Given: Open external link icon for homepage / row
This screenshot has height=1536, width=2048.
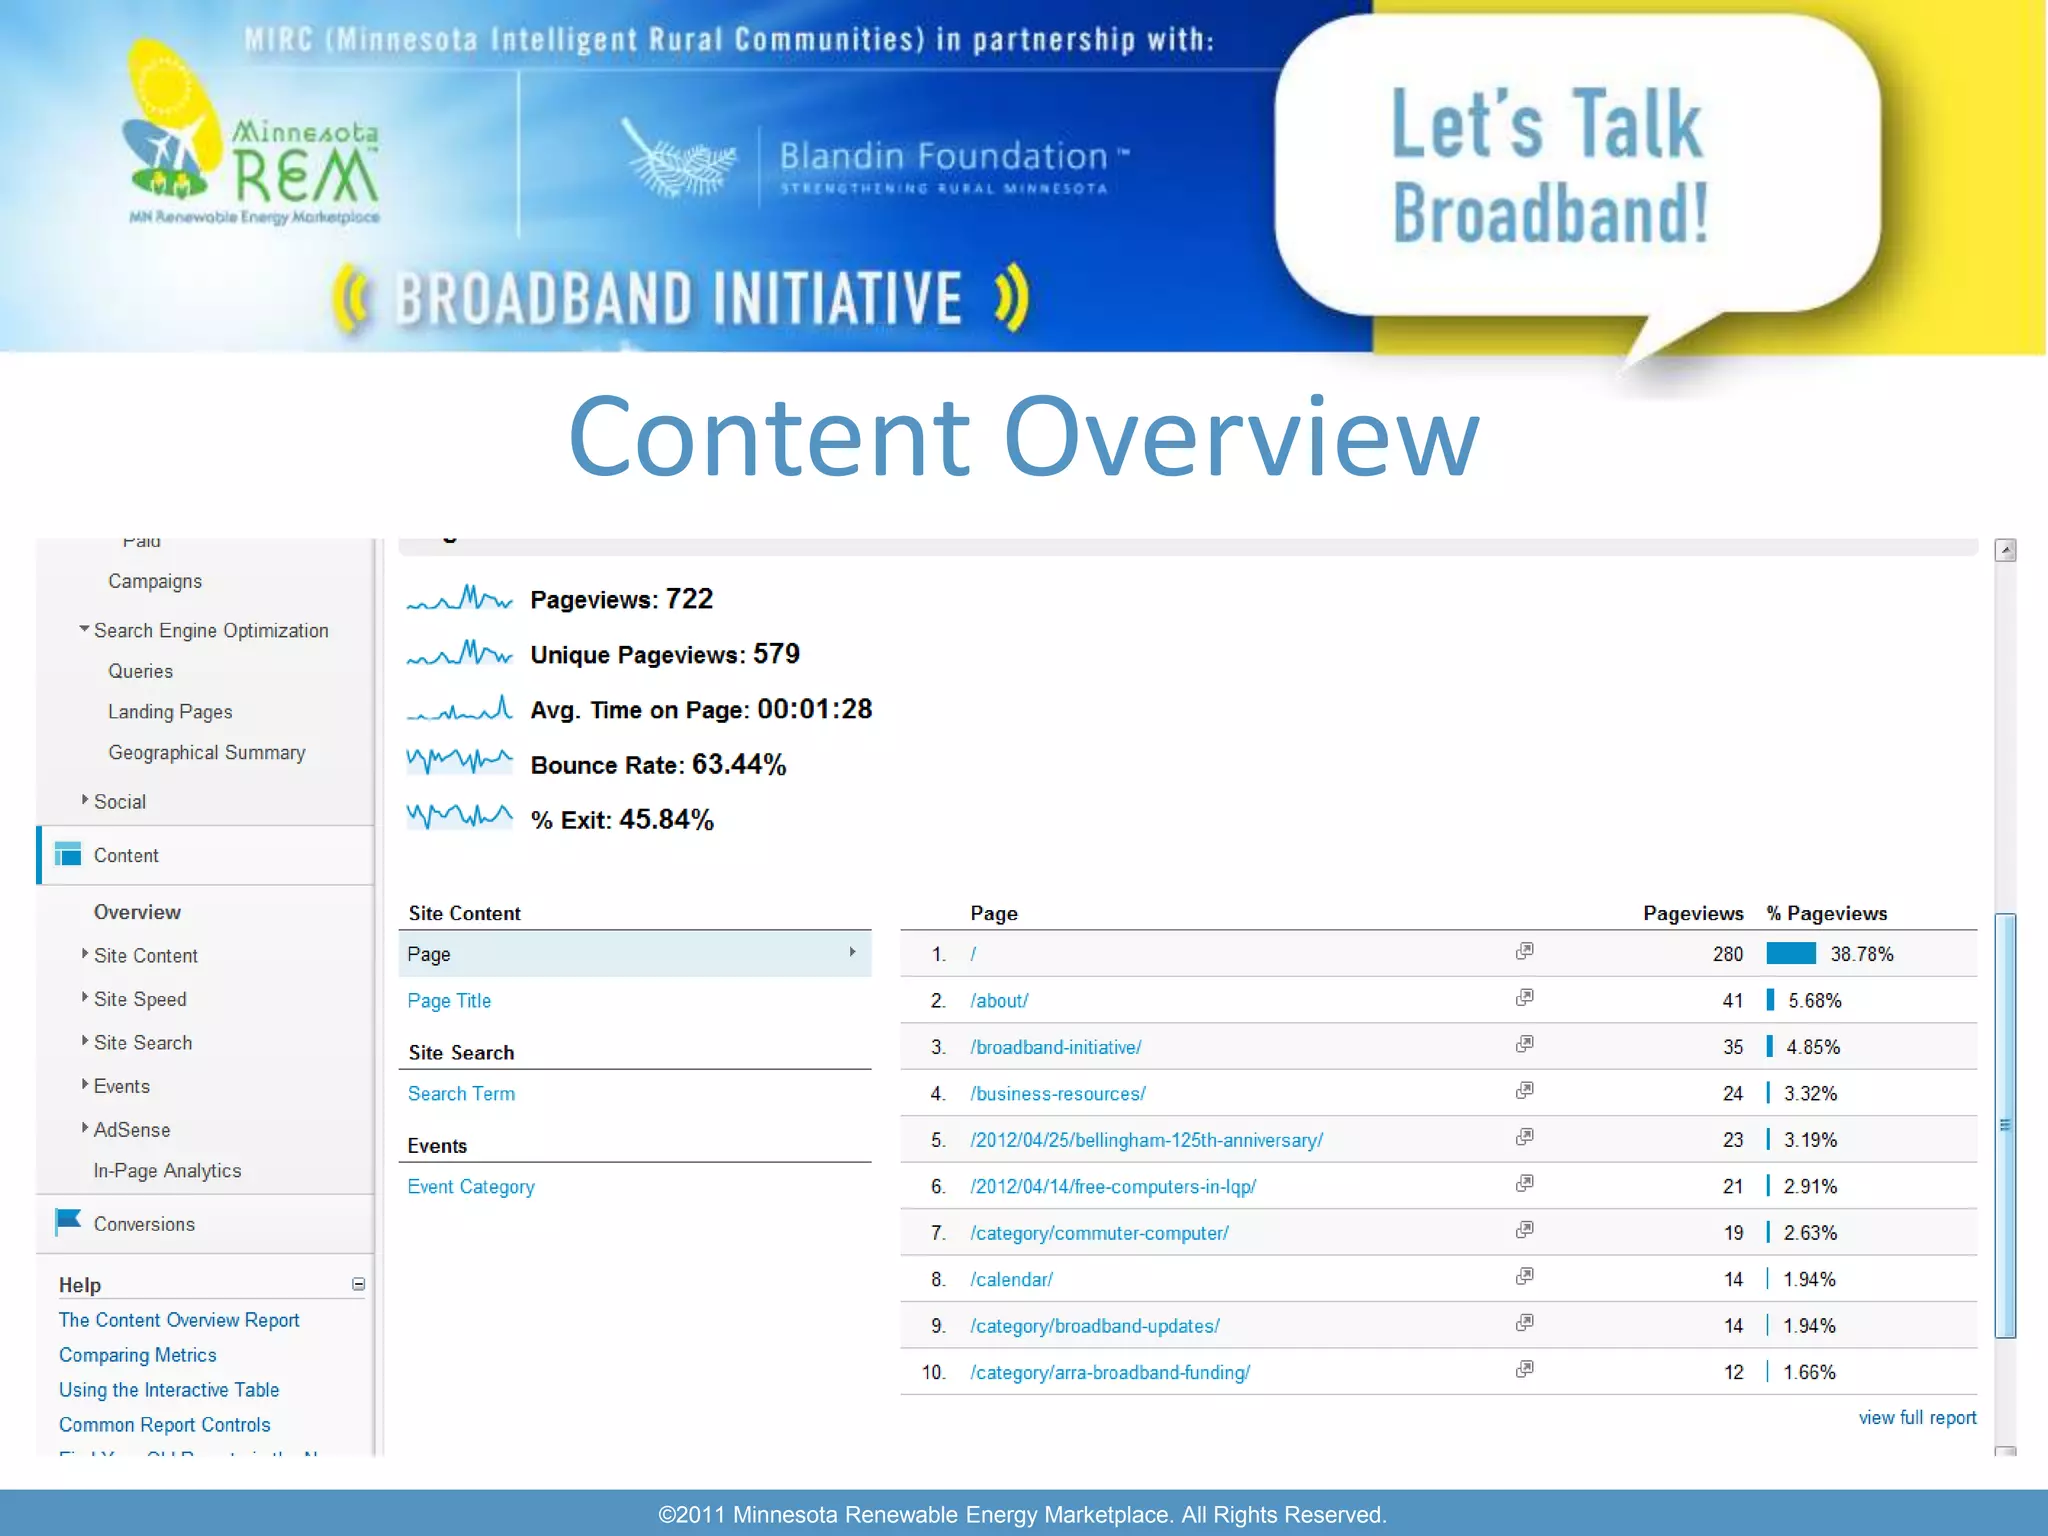Looking at the screenshot, I should [x=1524, y=951].
